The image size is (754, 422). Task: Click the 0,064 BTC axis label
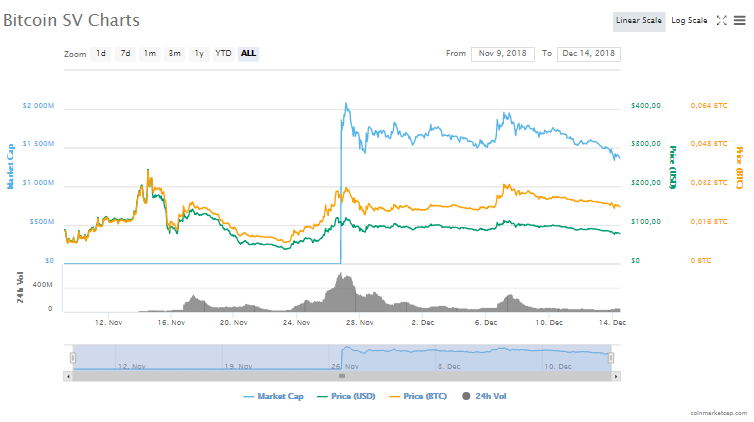709,106
